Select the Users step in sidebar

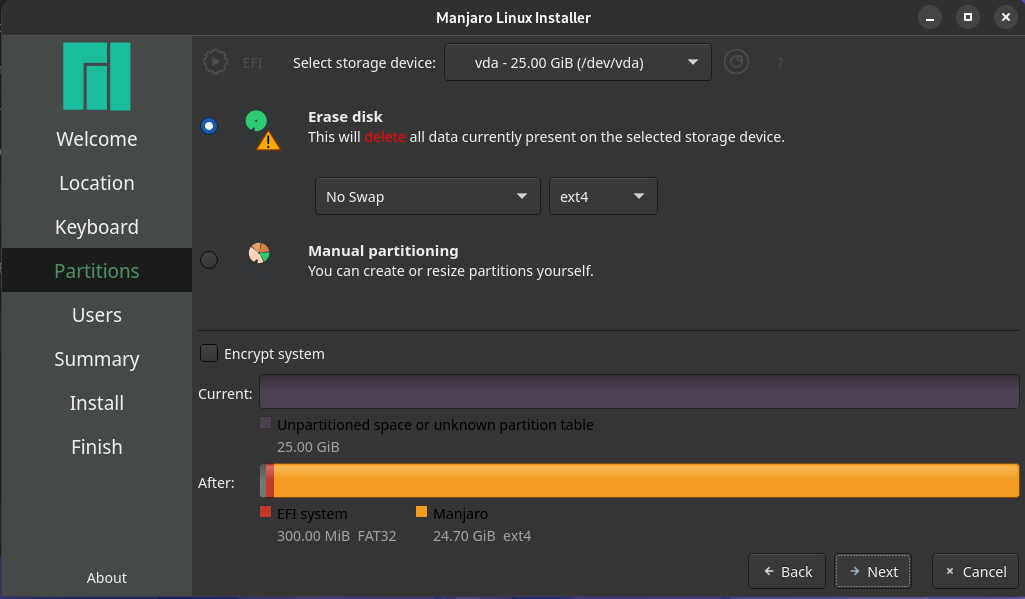(96, 315)
